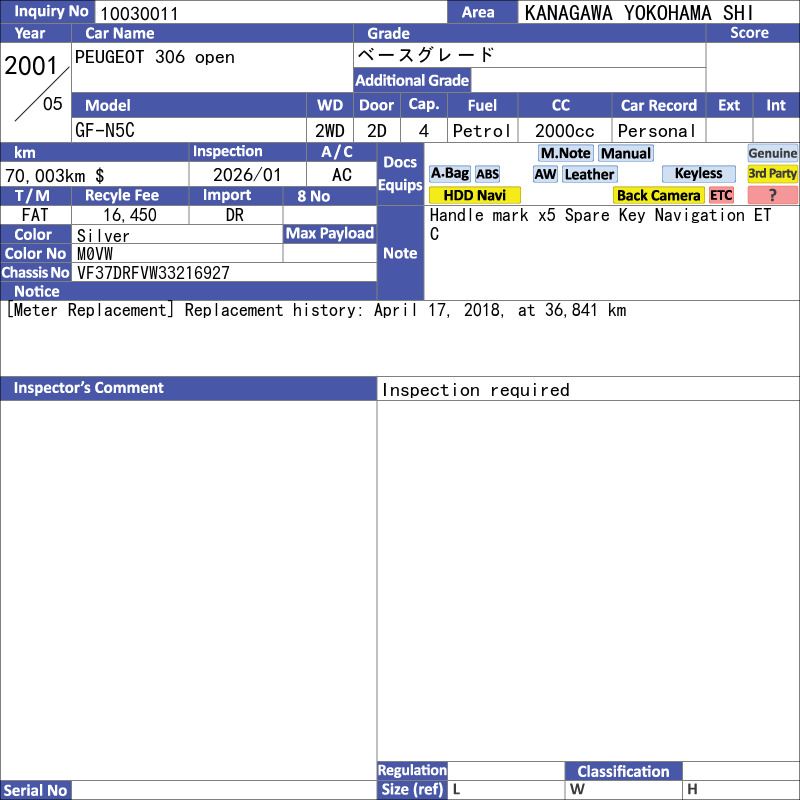This screenshot has height=800, width=800.
Task: Click the Keyless equipment badge
Action: [x=698, y=173]
